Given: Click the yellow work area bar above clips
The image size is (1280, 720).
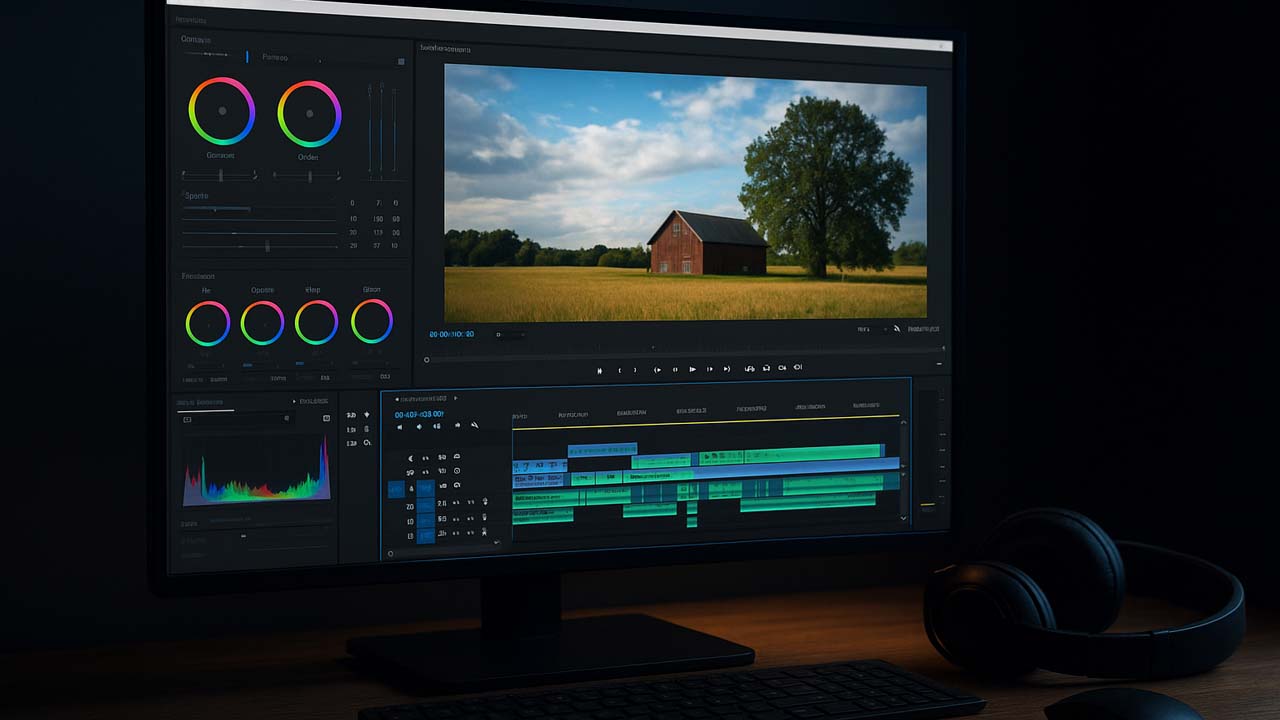Looking at the screenshot, I should coord(705,423).
